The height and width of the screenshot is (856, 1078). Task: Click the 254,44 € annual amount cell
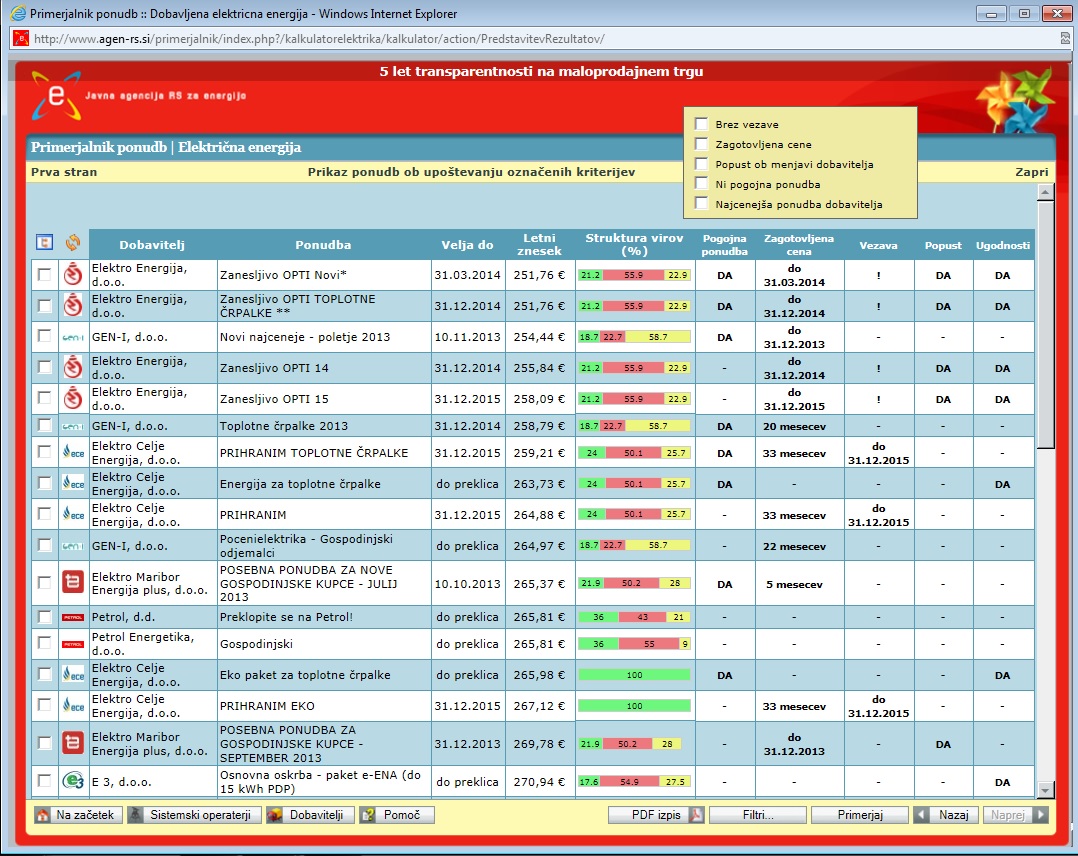point(539,337)
